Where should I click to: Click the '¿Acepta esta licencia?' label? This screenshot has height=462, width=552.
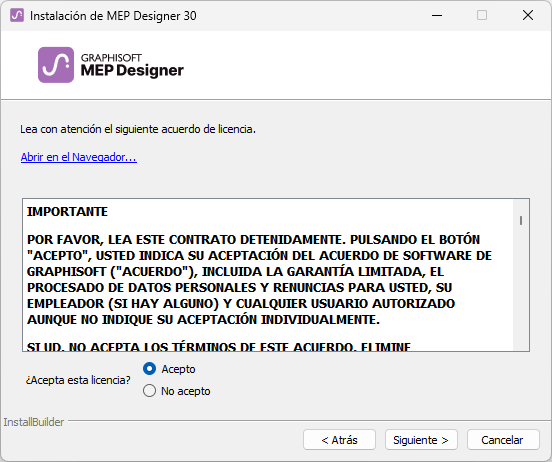point(78,380)
